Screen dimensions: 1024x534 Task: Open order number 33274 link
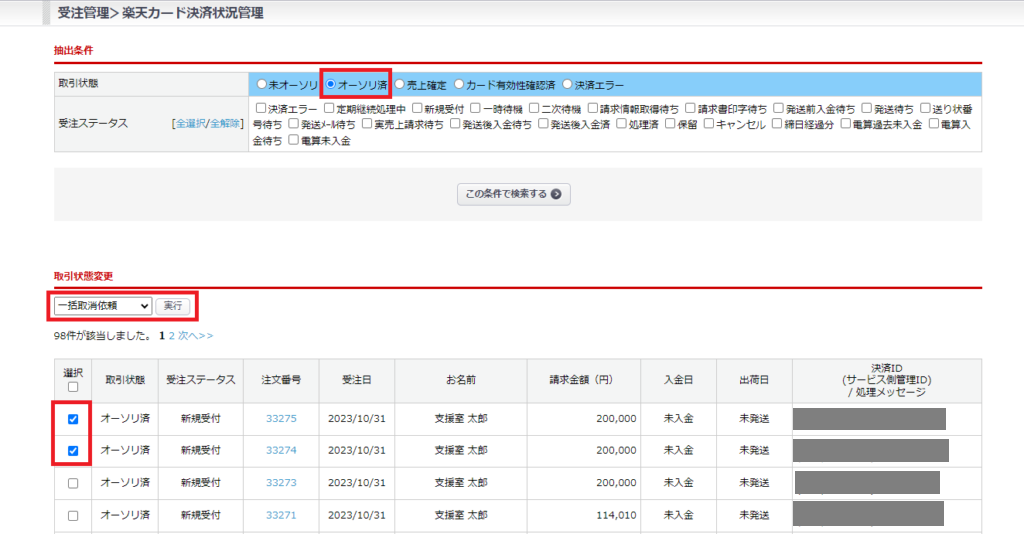tap(281, 451)
